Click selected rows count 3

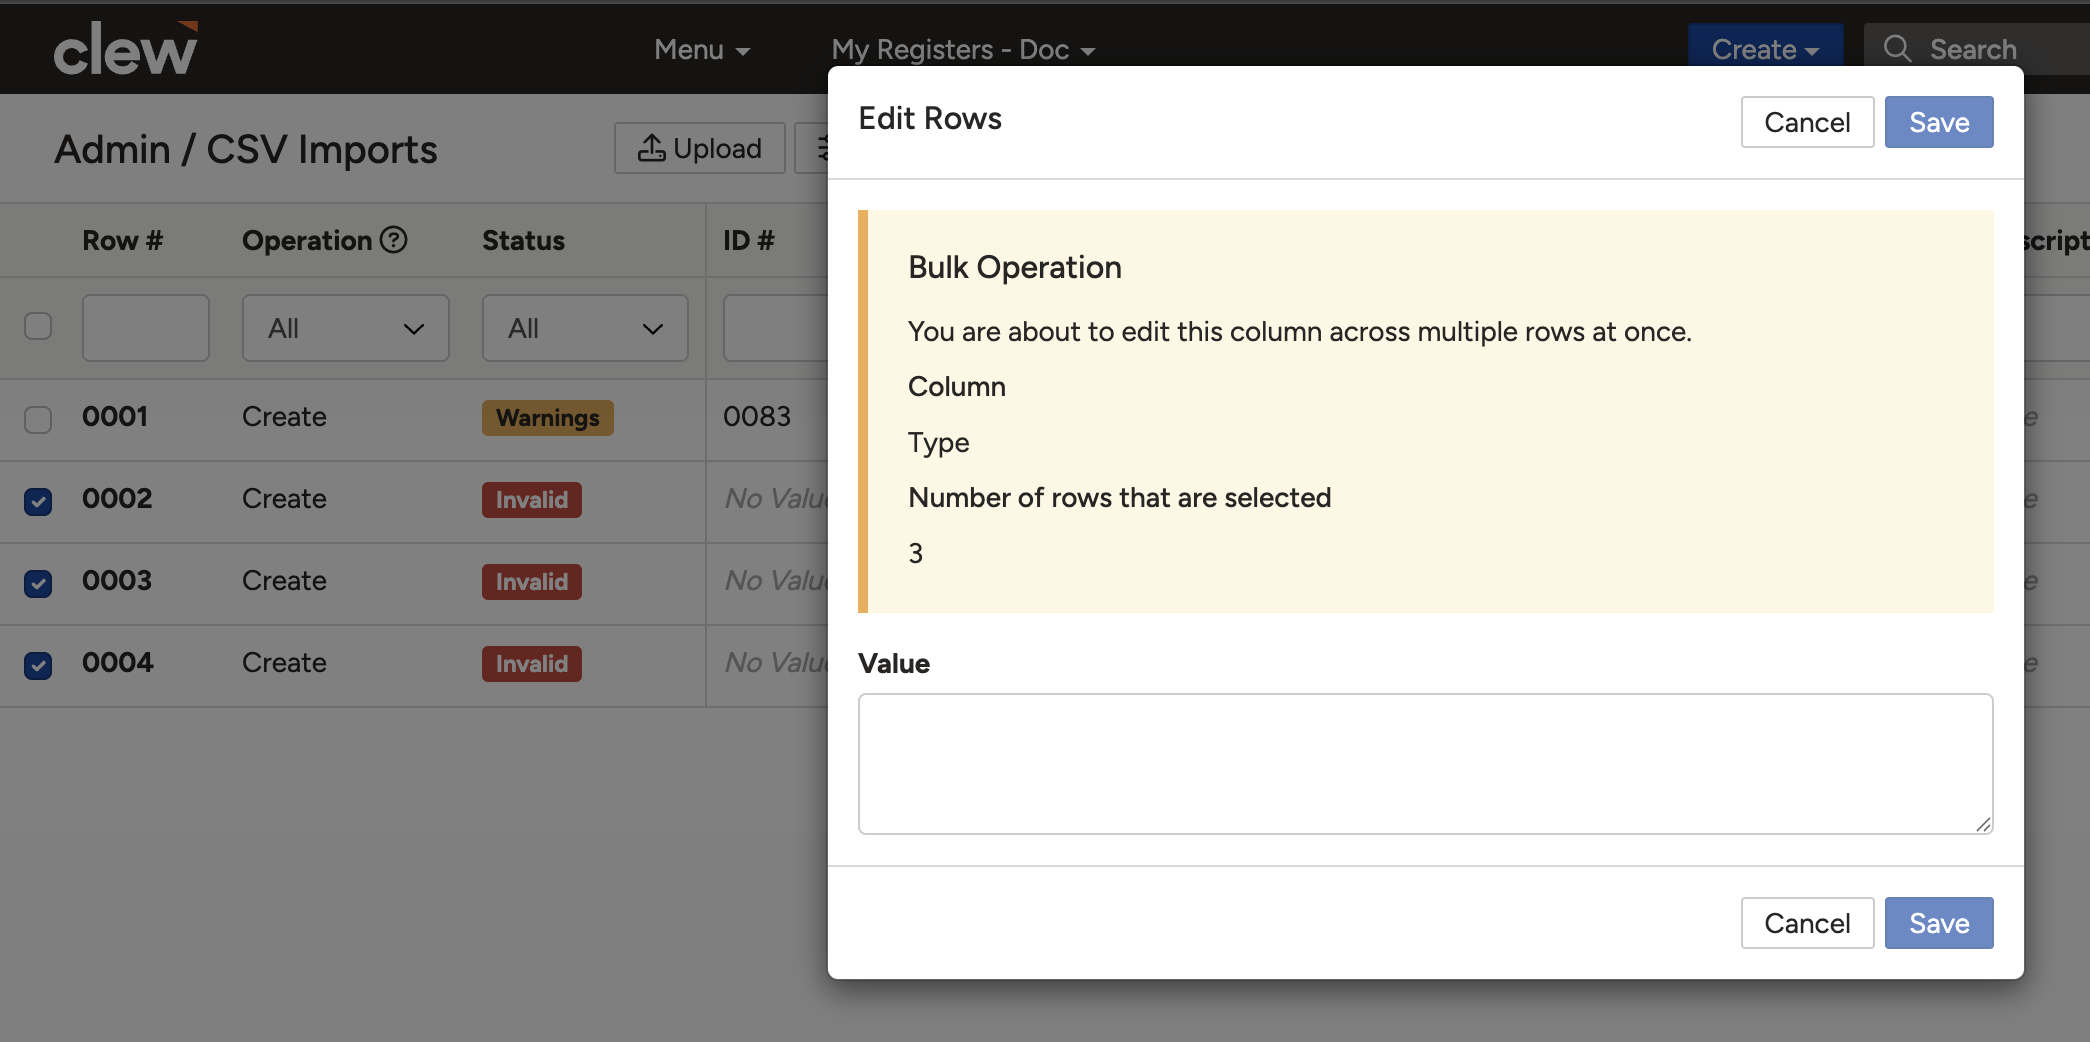[915, 553]
